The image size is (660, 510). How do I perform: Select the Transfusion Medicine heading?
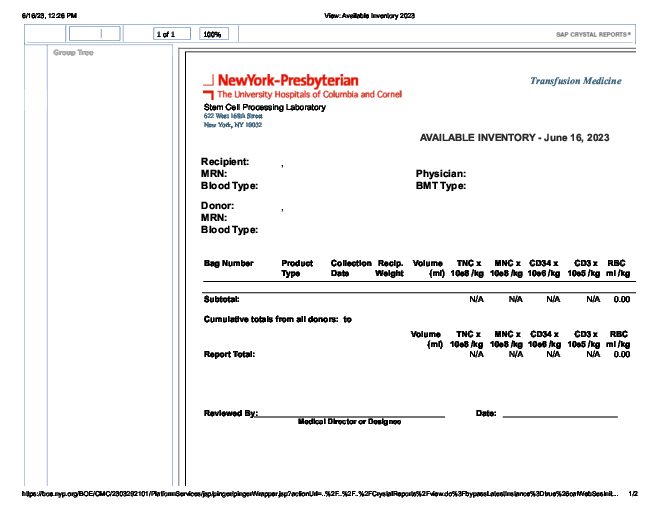575,81
